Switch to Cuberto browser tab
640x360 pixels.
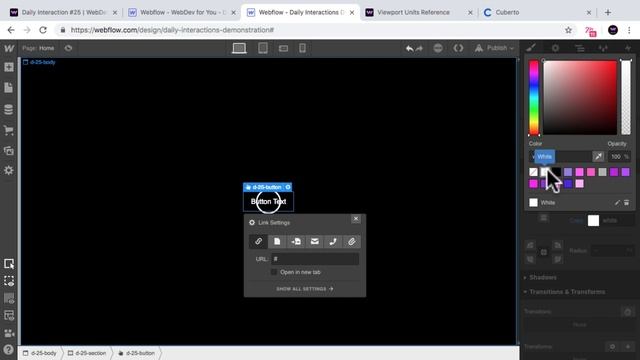click(x=538, y=13)
